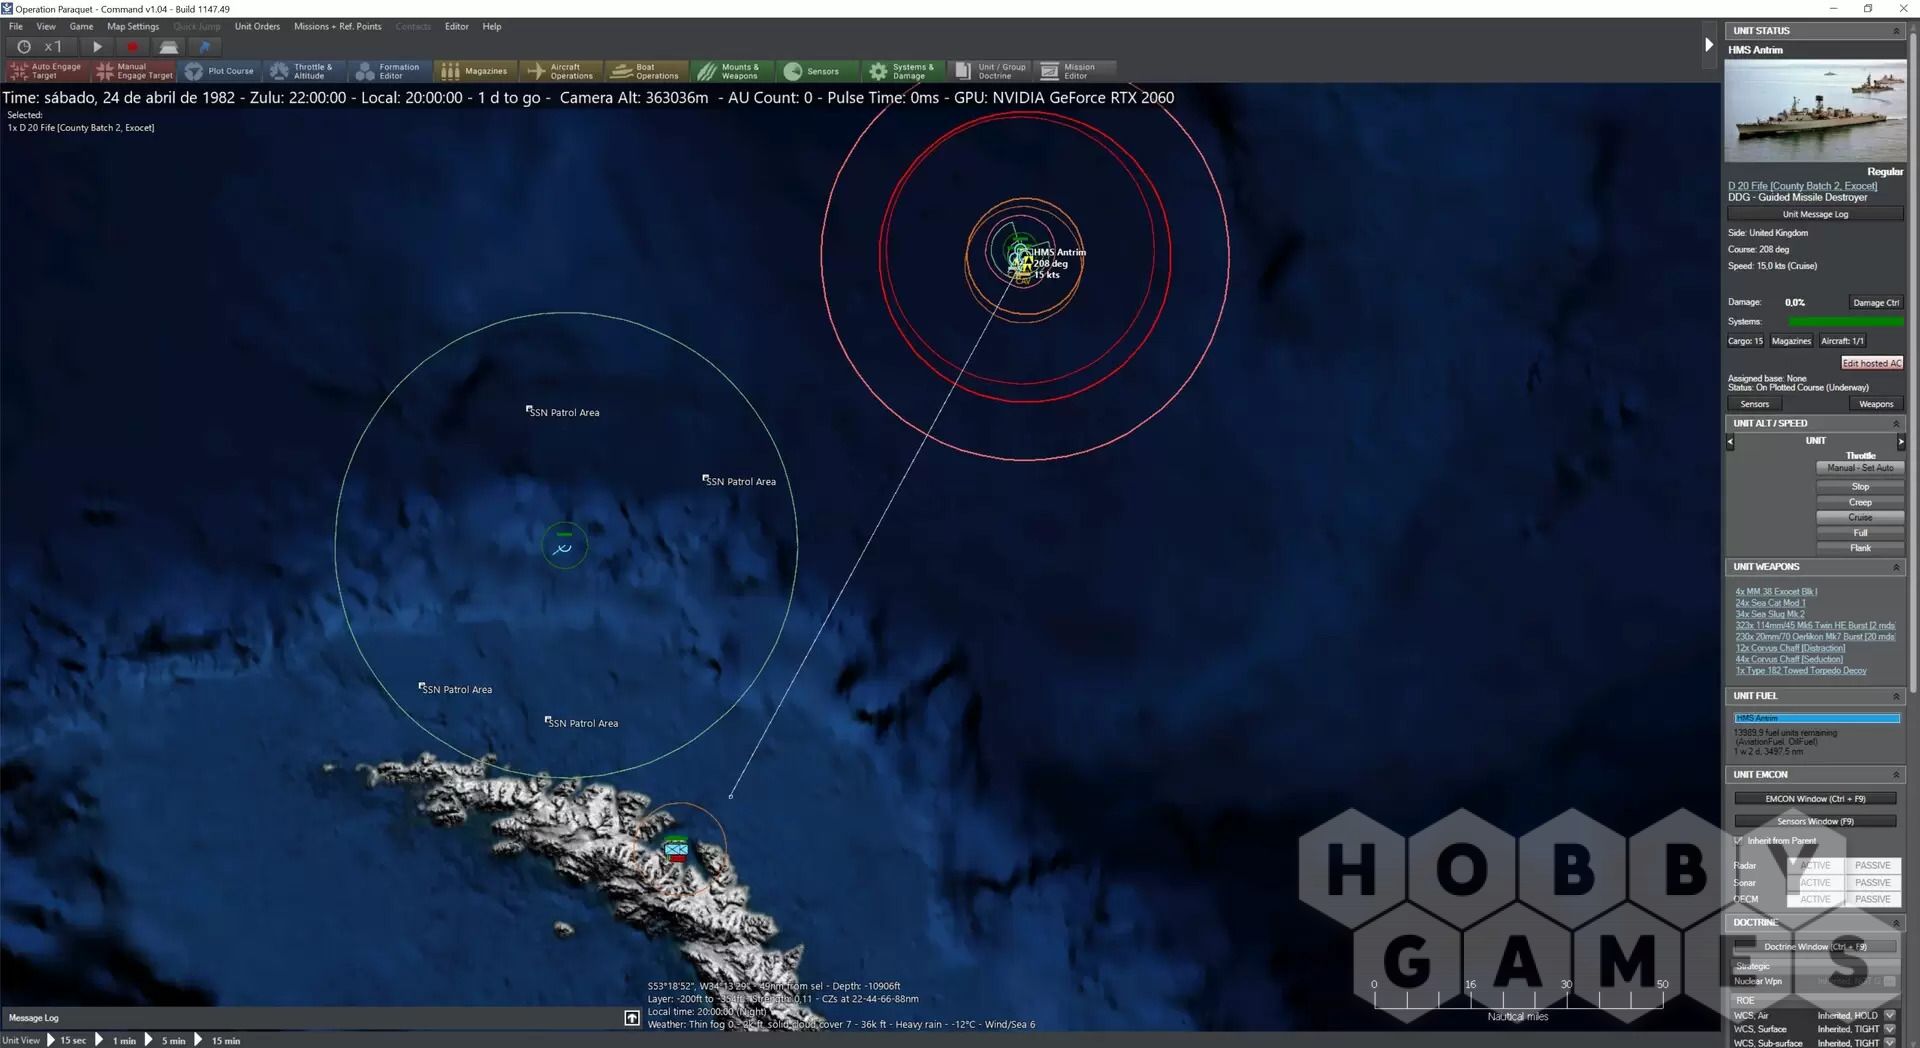
Task: Open Unit / Group Doctrine
Action: pos(990,71)
